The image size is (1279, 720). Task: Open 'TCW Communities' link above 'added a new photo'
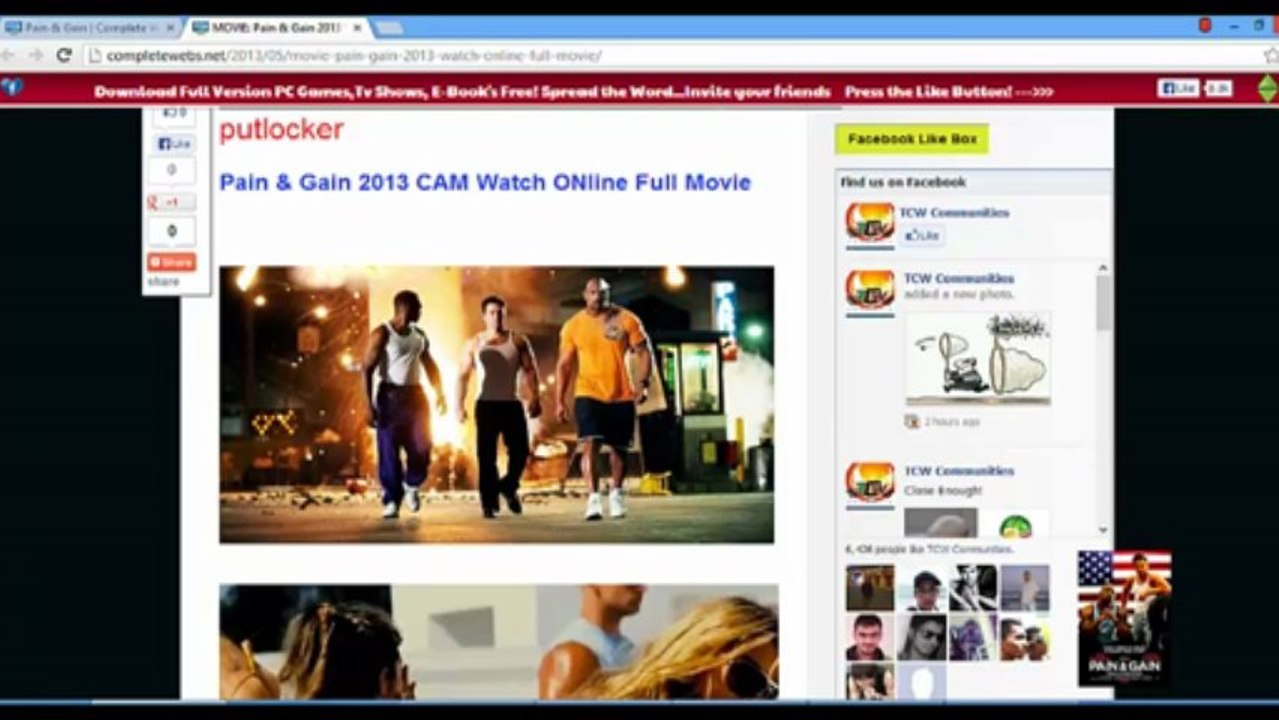[959, 279]
